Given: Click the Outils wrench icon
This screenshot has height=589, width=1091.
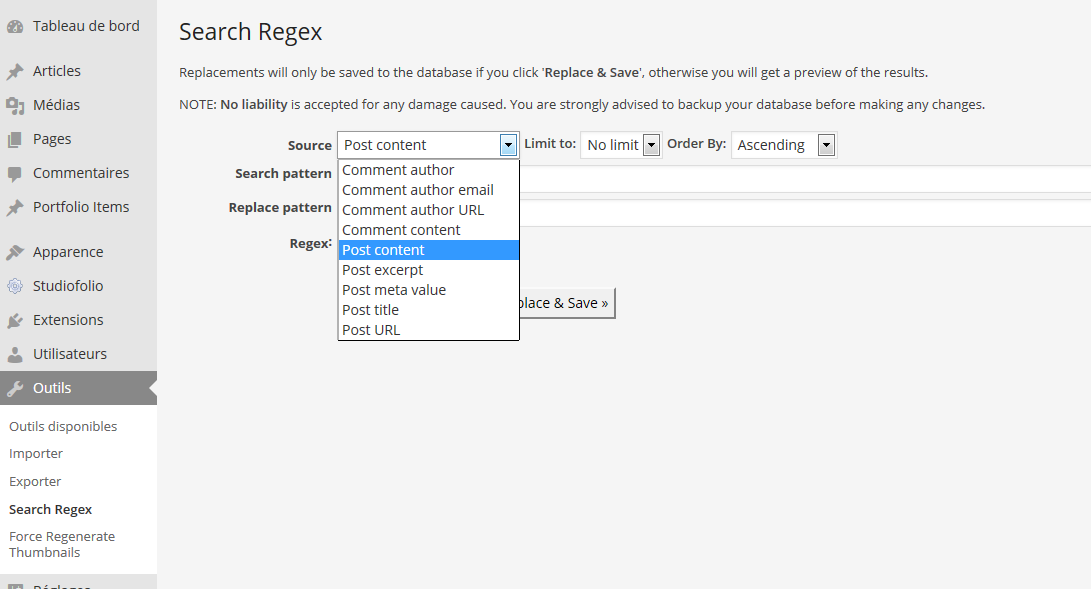Looking at the screenshot, I should point(15,389).
